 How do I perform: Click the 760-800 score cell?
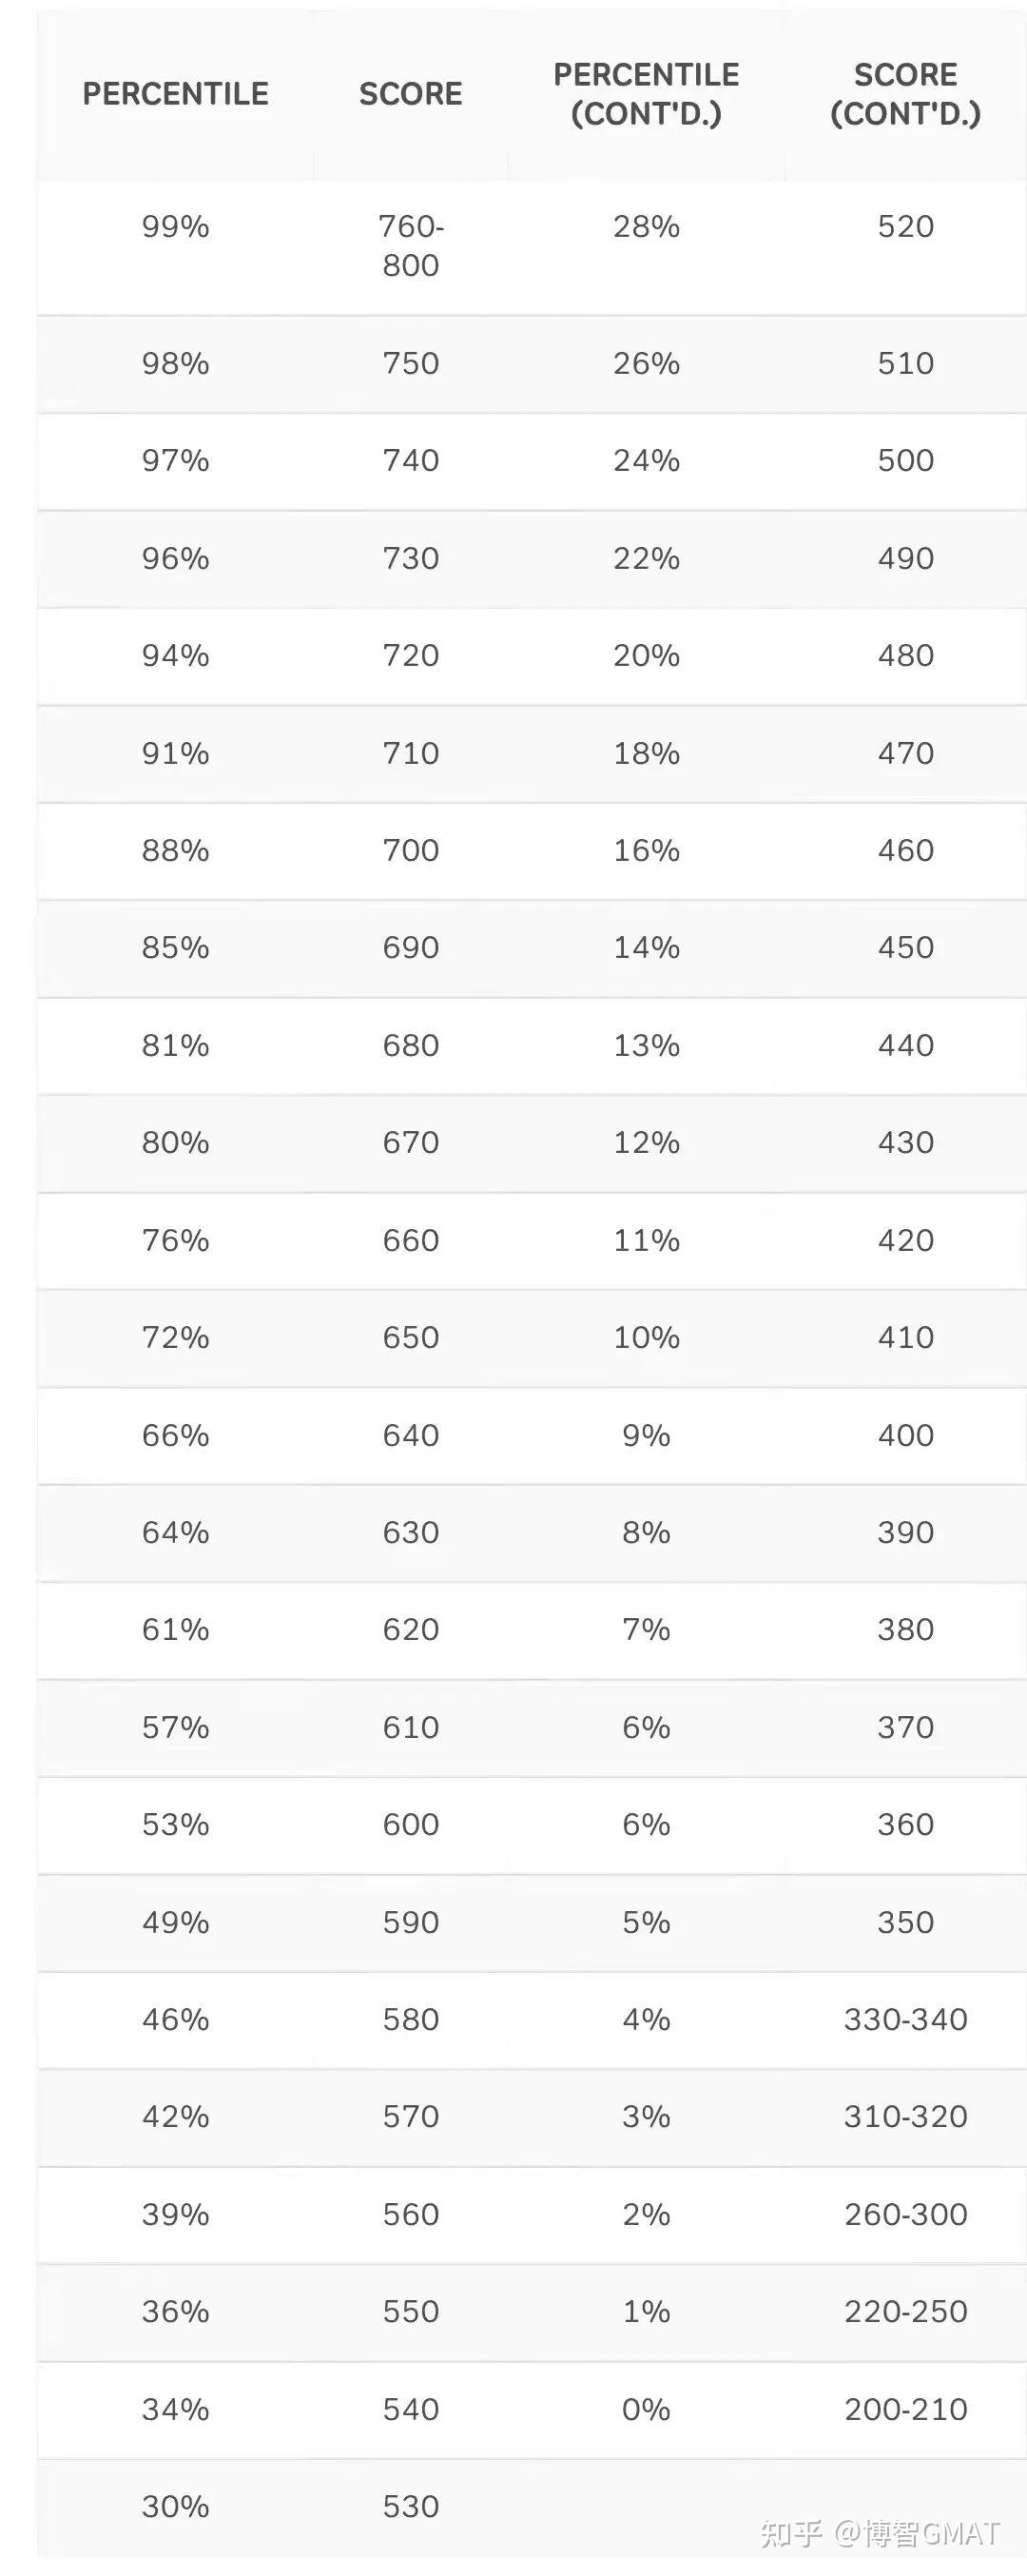tap(410, 246)
